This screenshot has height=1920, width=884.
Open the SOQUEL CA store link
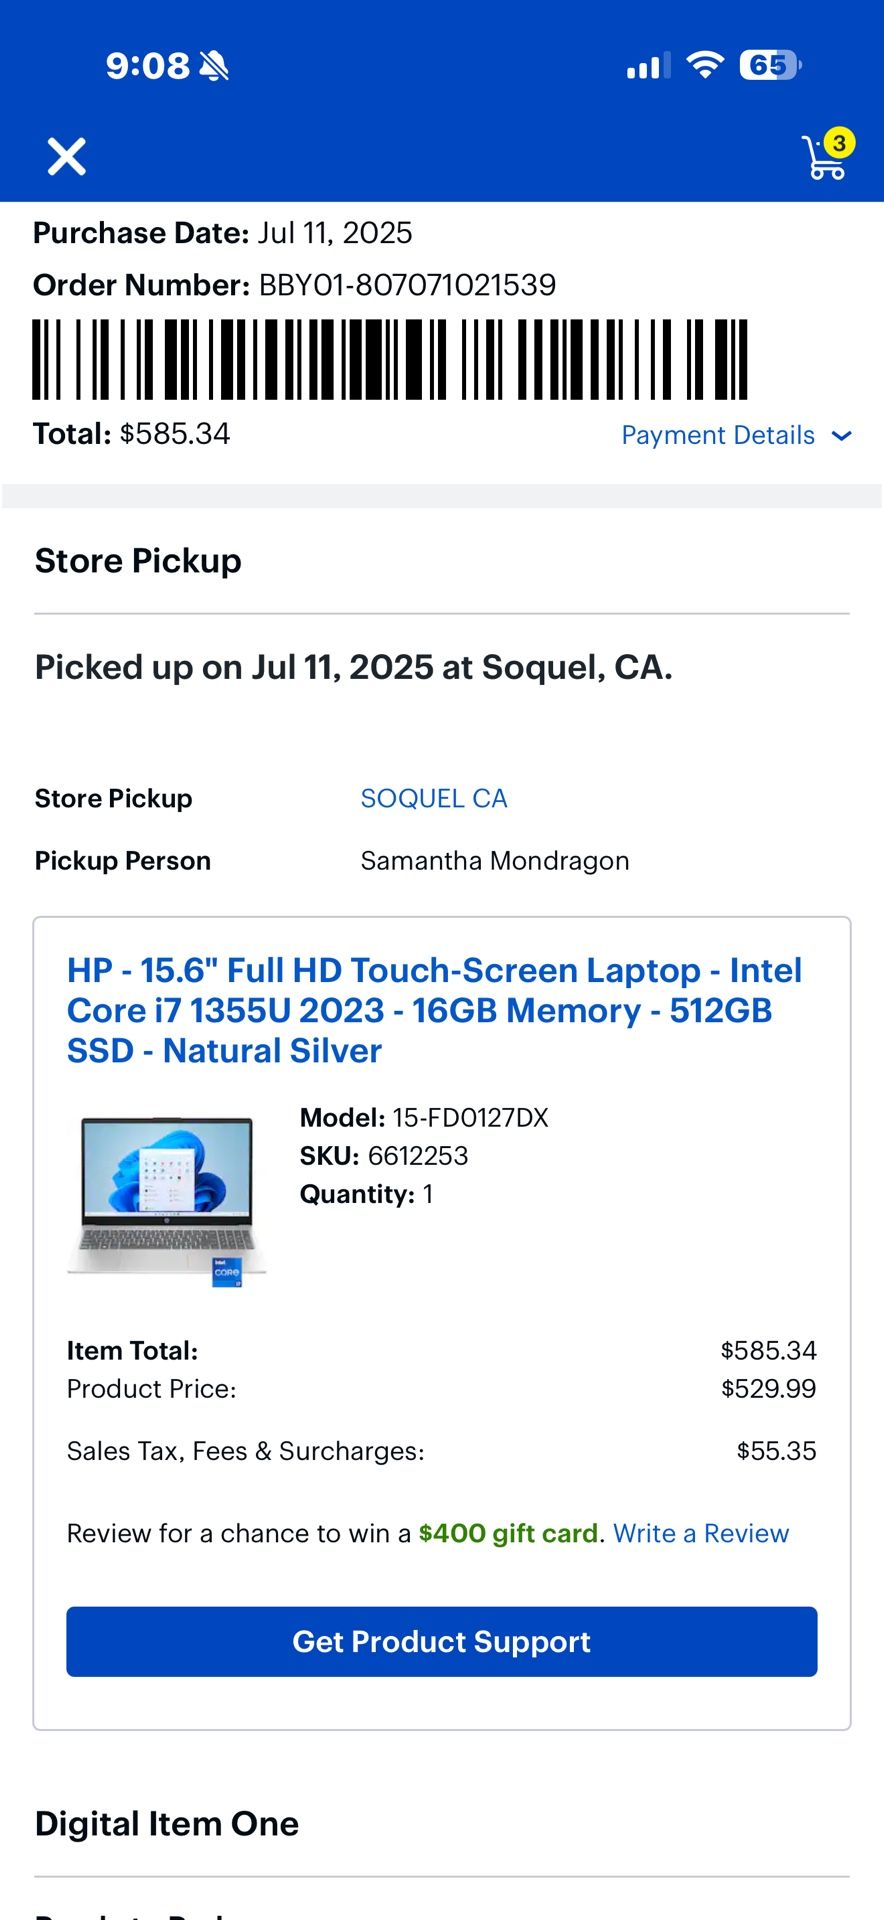pos(434,798)
